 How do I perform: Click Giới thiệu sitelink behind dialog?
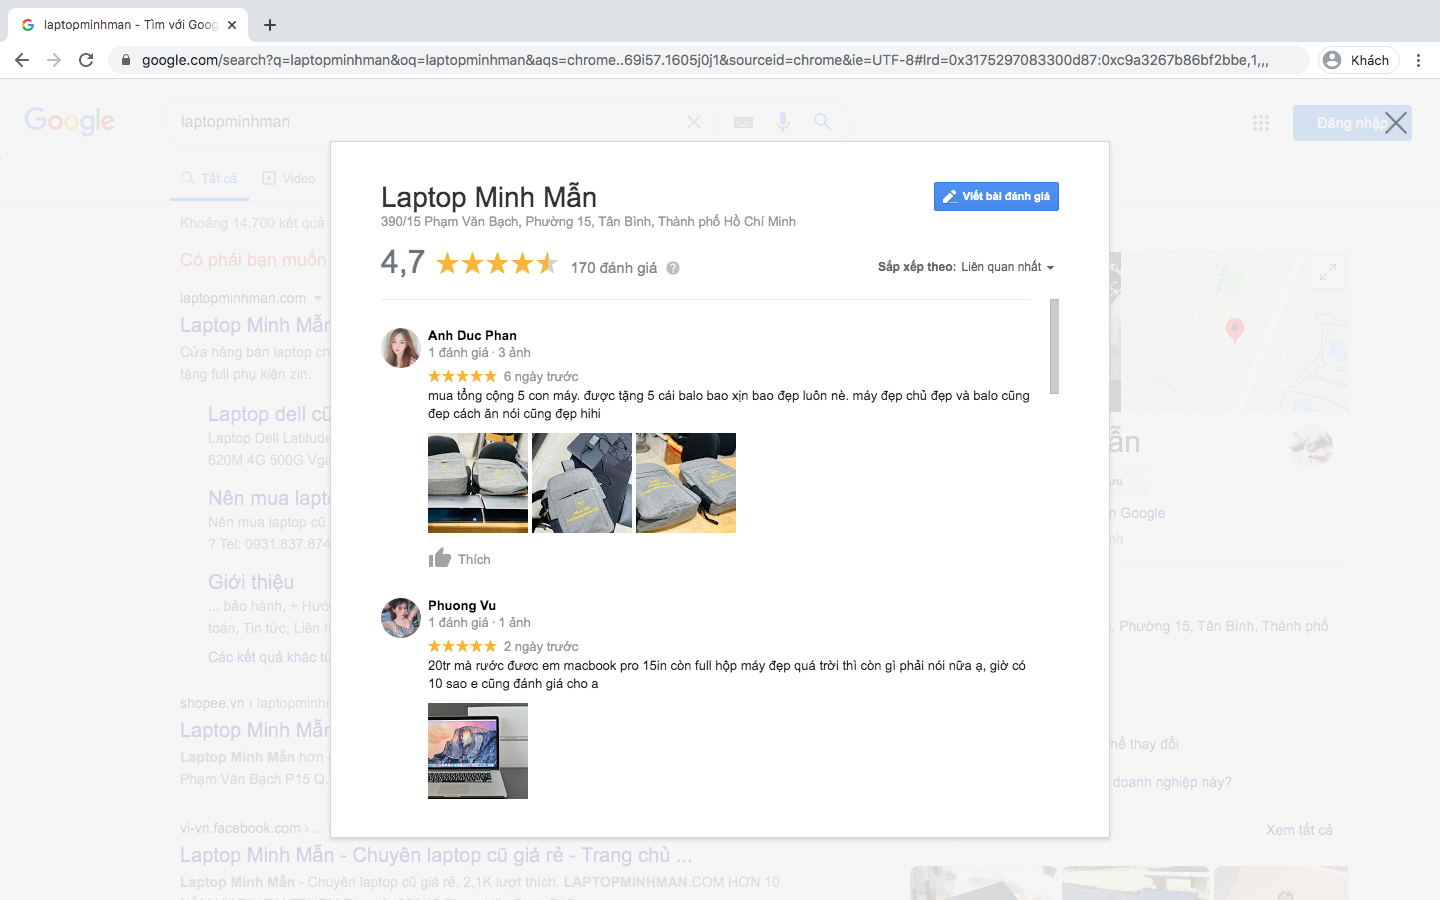[251, 582]
